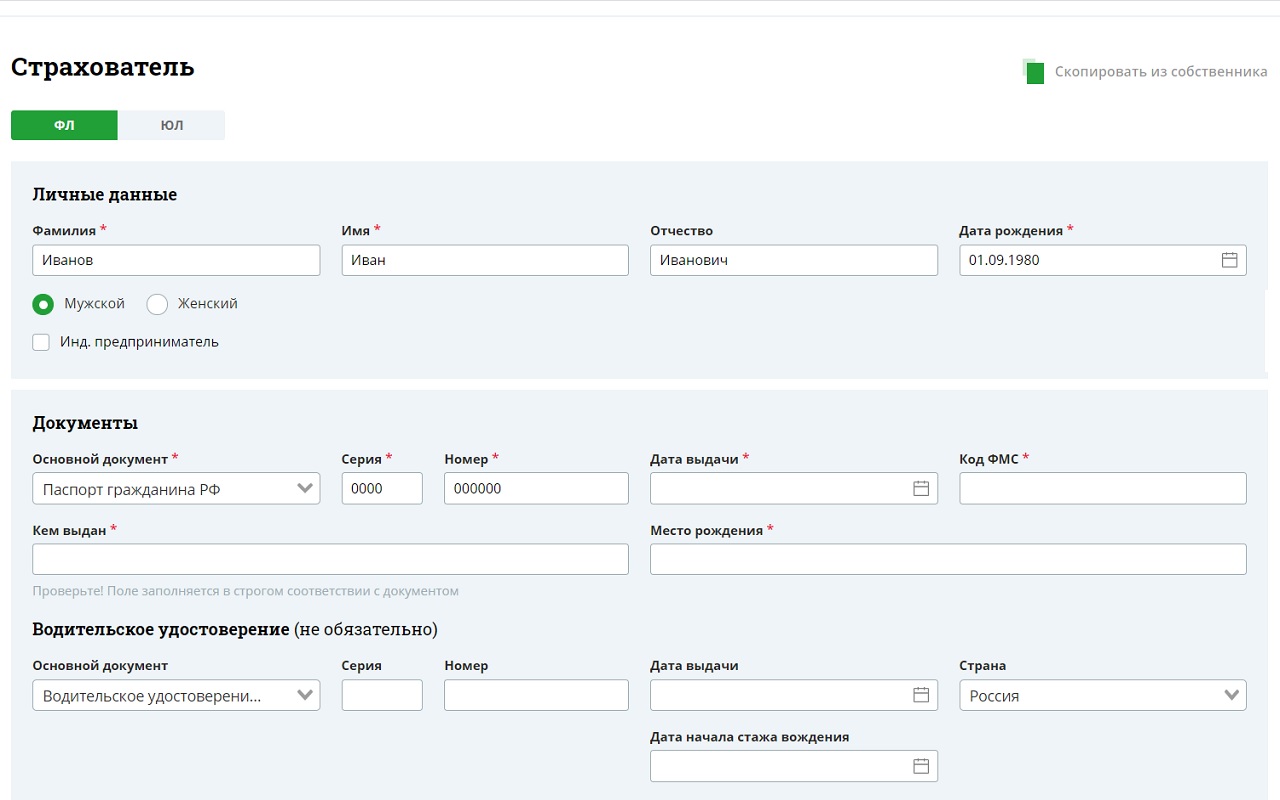
Task: Click Скопировать из собственника label
Action: tap(1161, 72)
